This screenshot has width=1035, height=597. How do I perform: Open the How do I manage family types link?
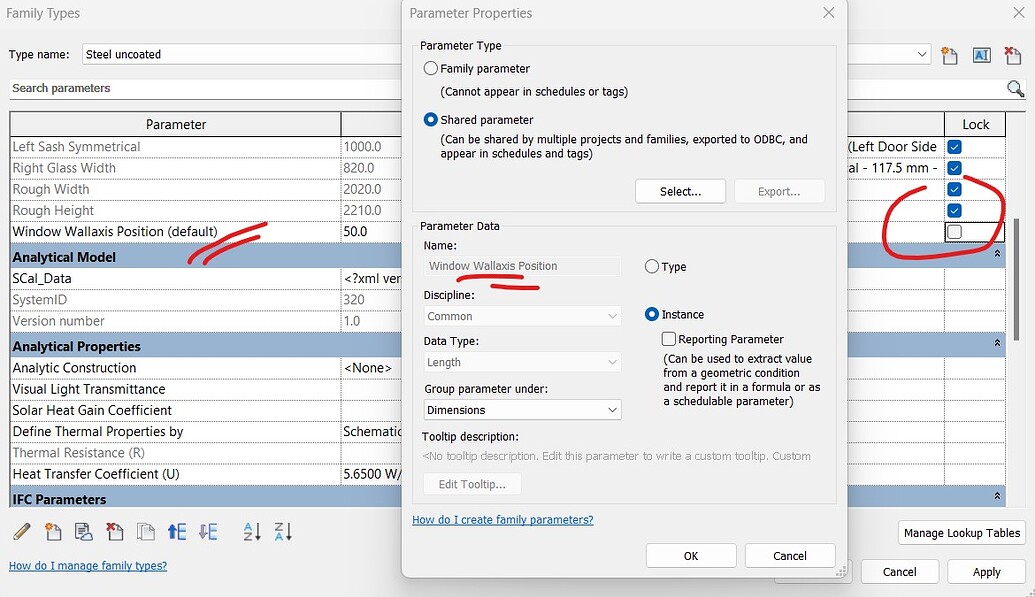tap(87, 565)
